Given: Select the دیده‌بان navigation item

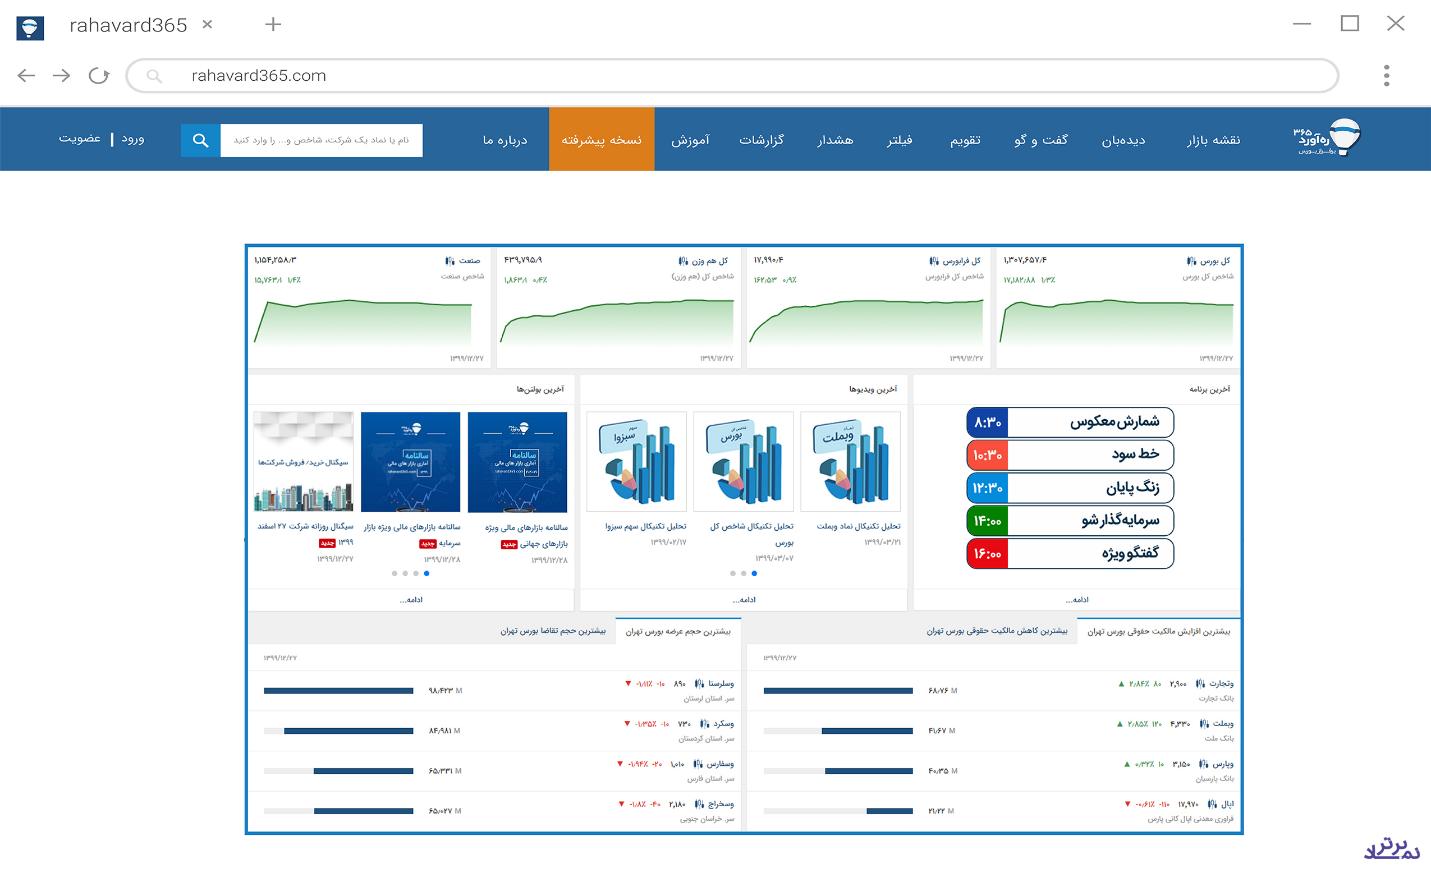Looking at the screenshot, I should (1123, 140).
